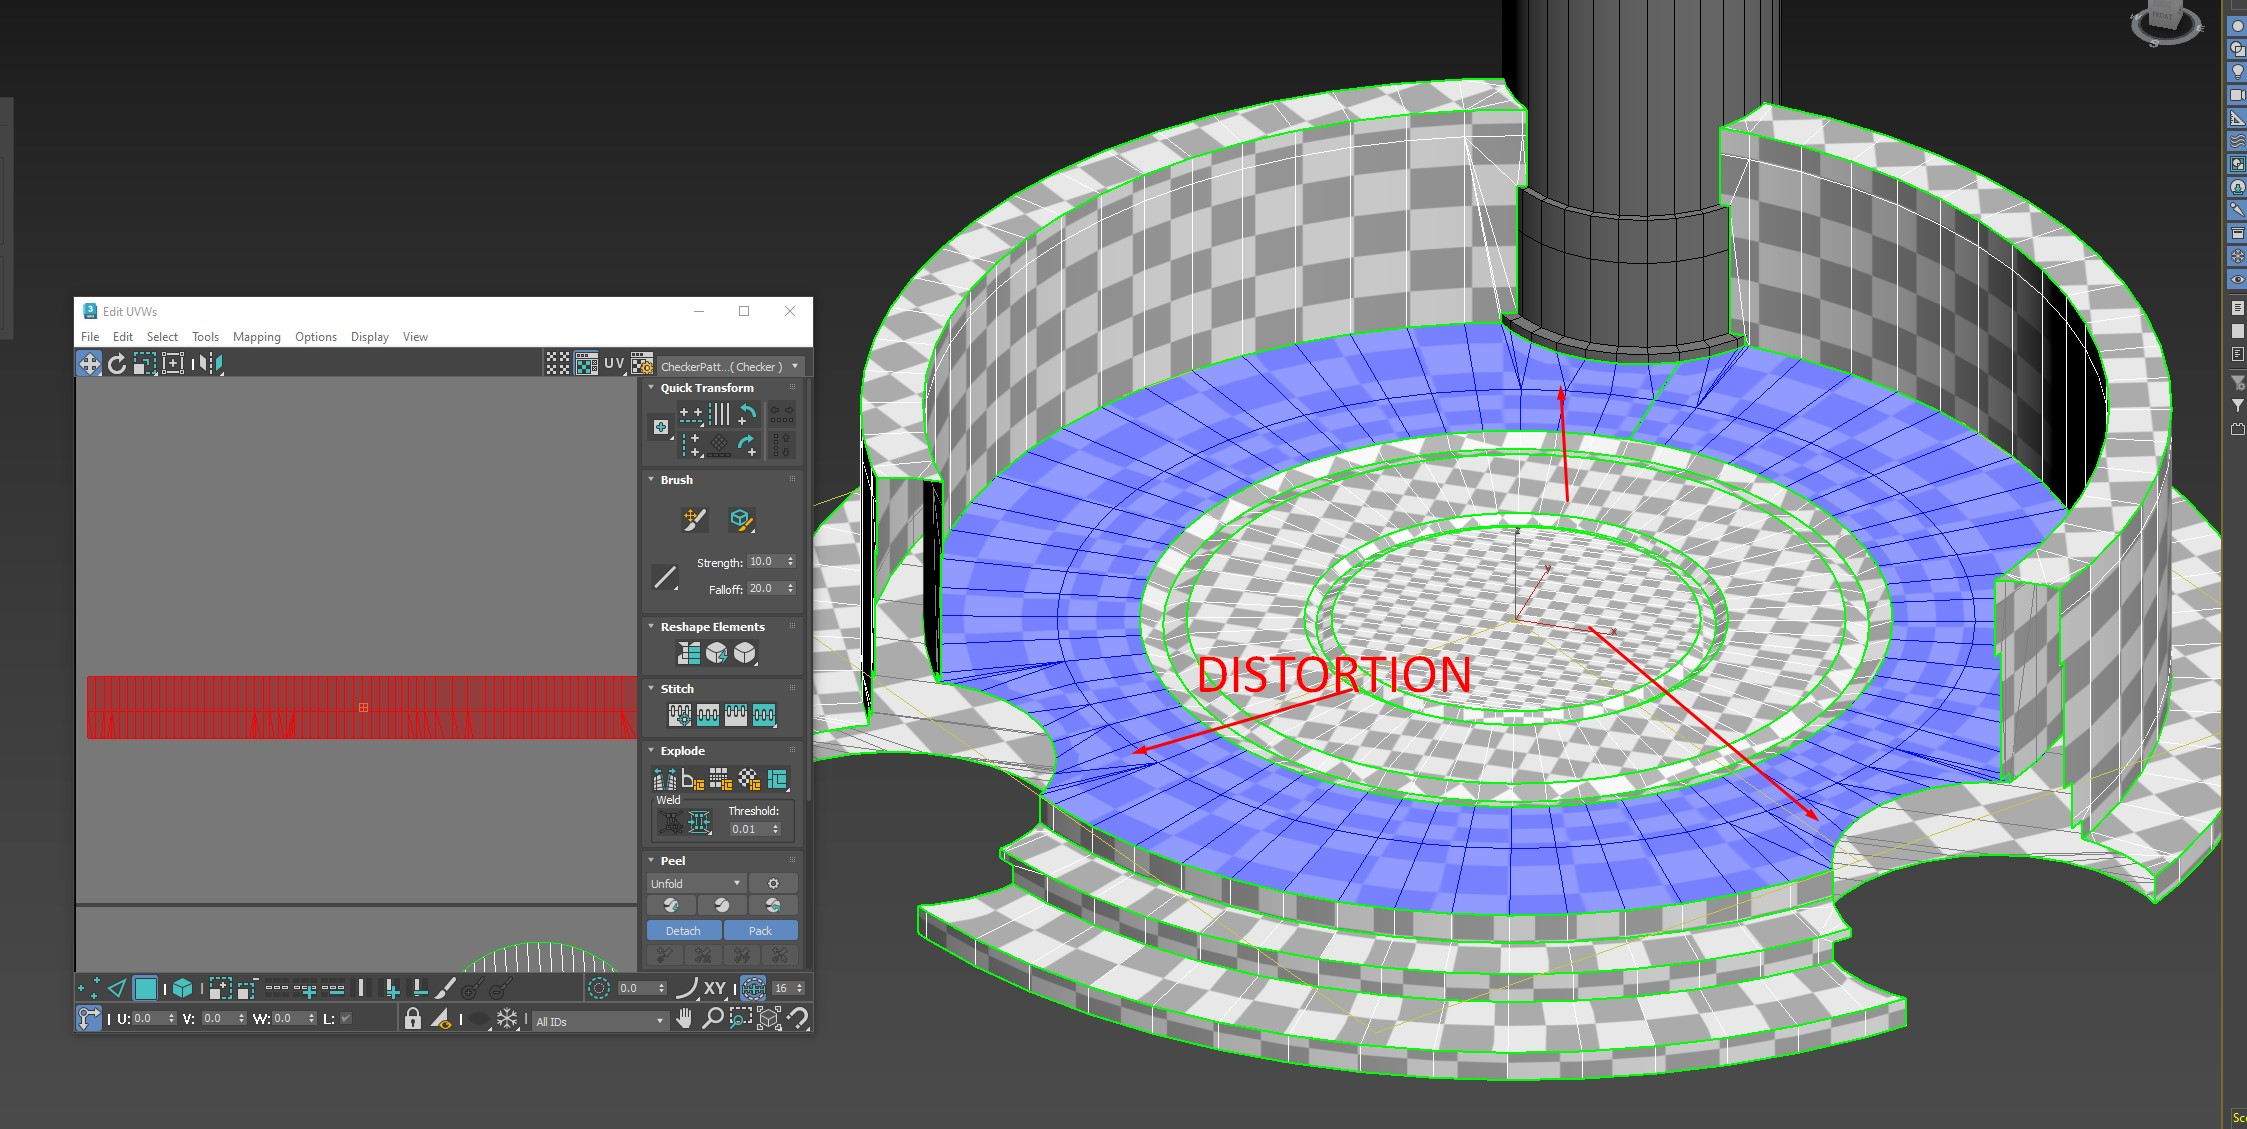Select the Zoom magnifier tool
Screen dimensions: 2247x1129
point(712,1018)
